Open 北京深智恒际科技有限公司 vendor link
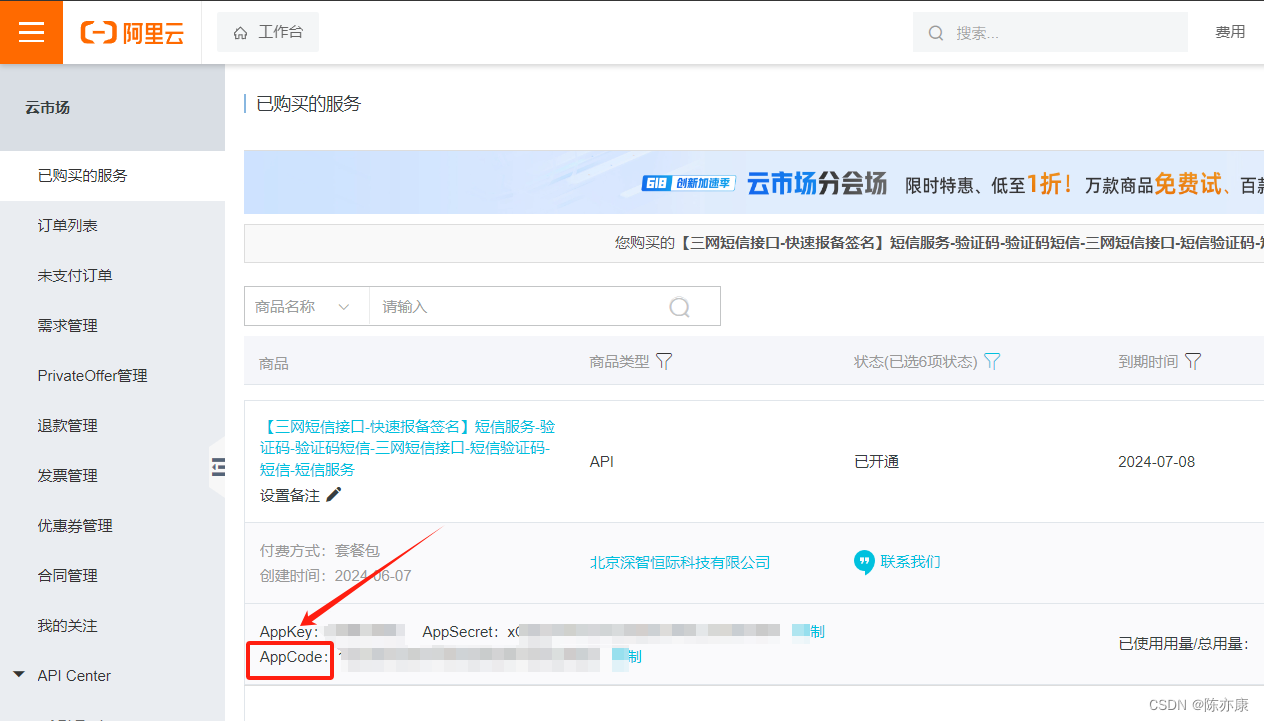Viewport: 1264px width, 721px height. (680, 563)
